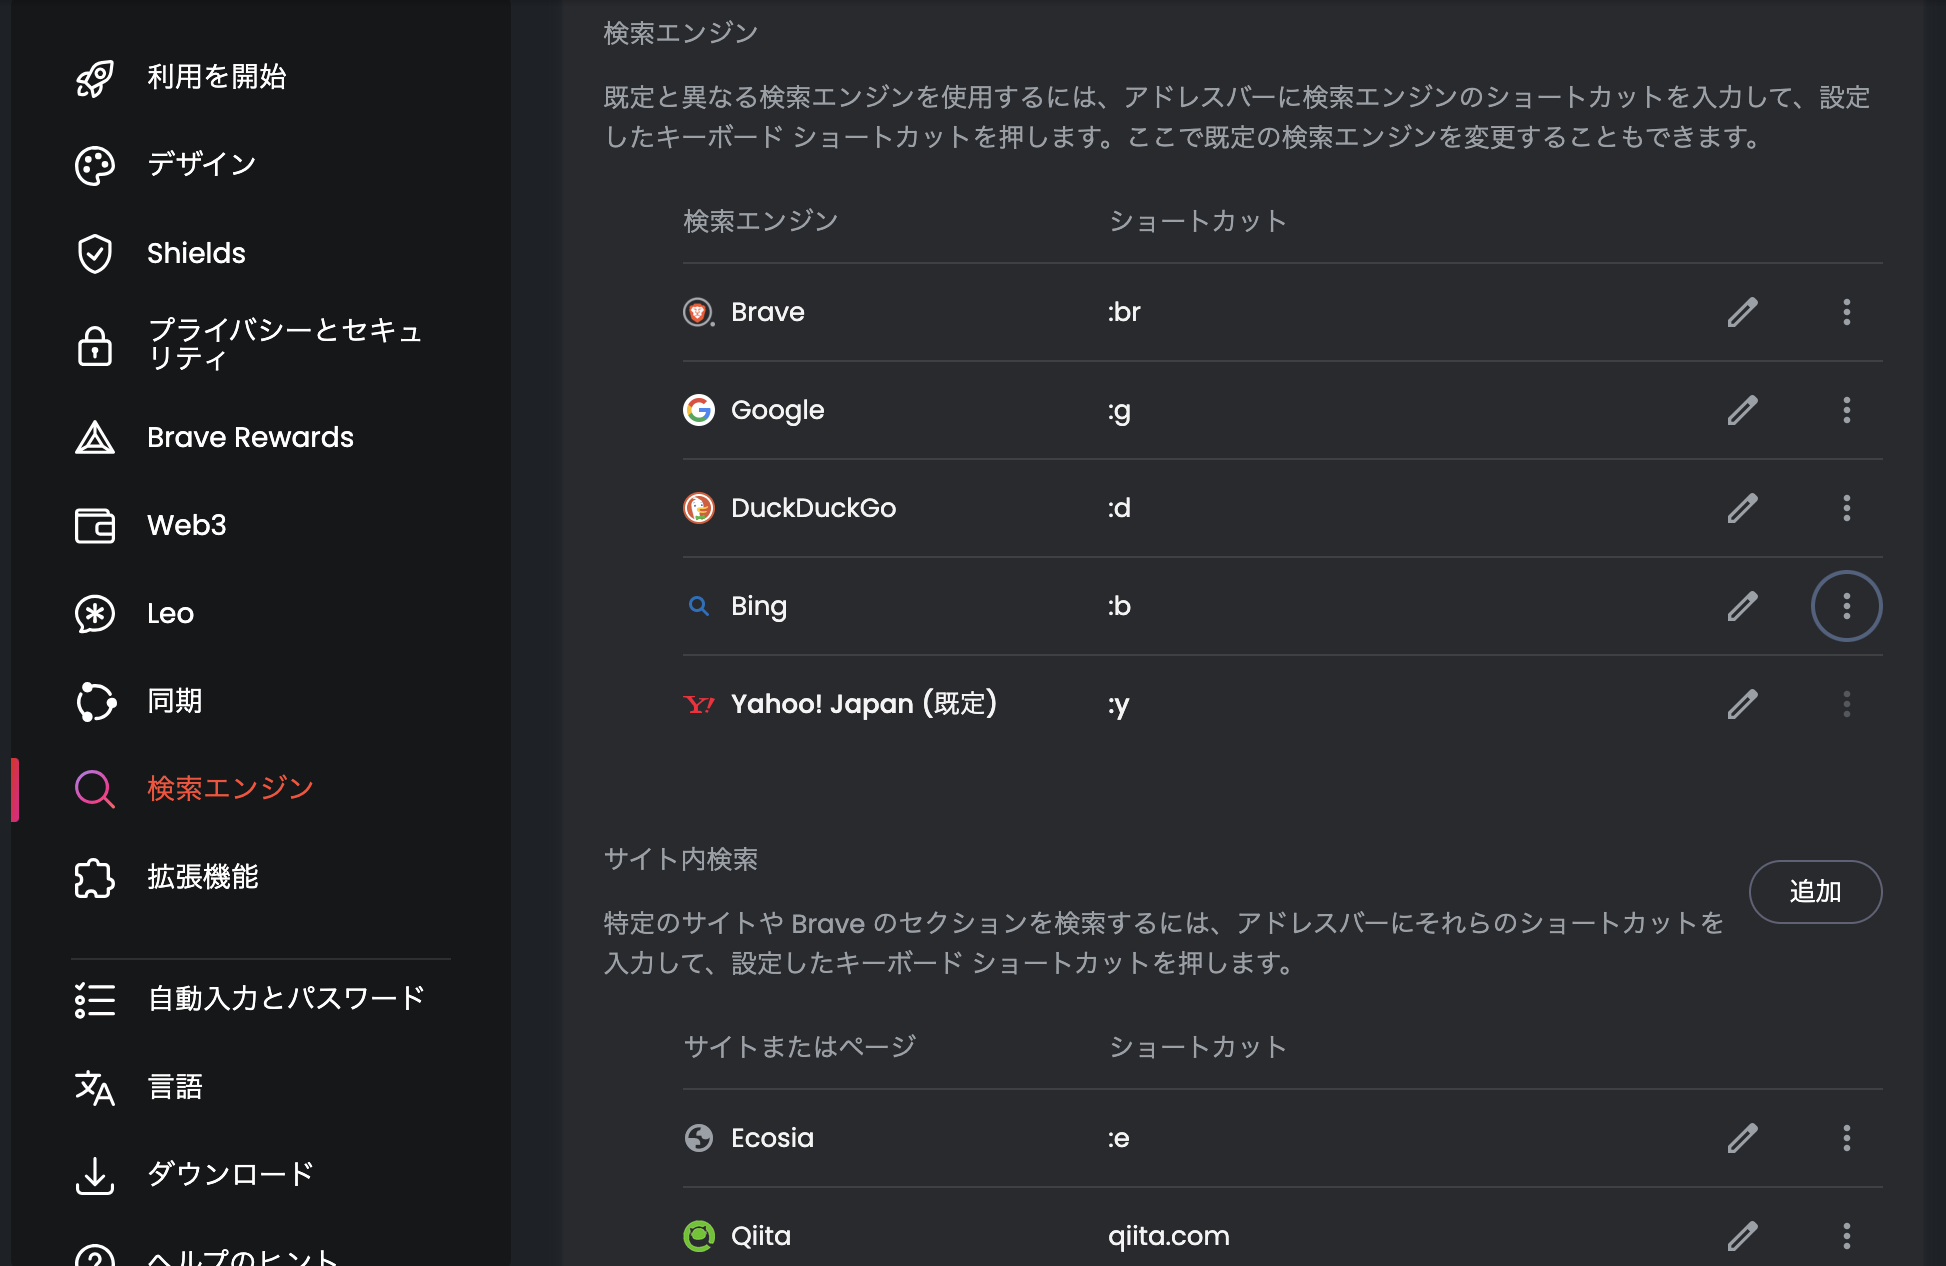Click the :d shortcut in DuckDuckGo row
Screen dimensions: 1946x1266
coord(1119,508)
